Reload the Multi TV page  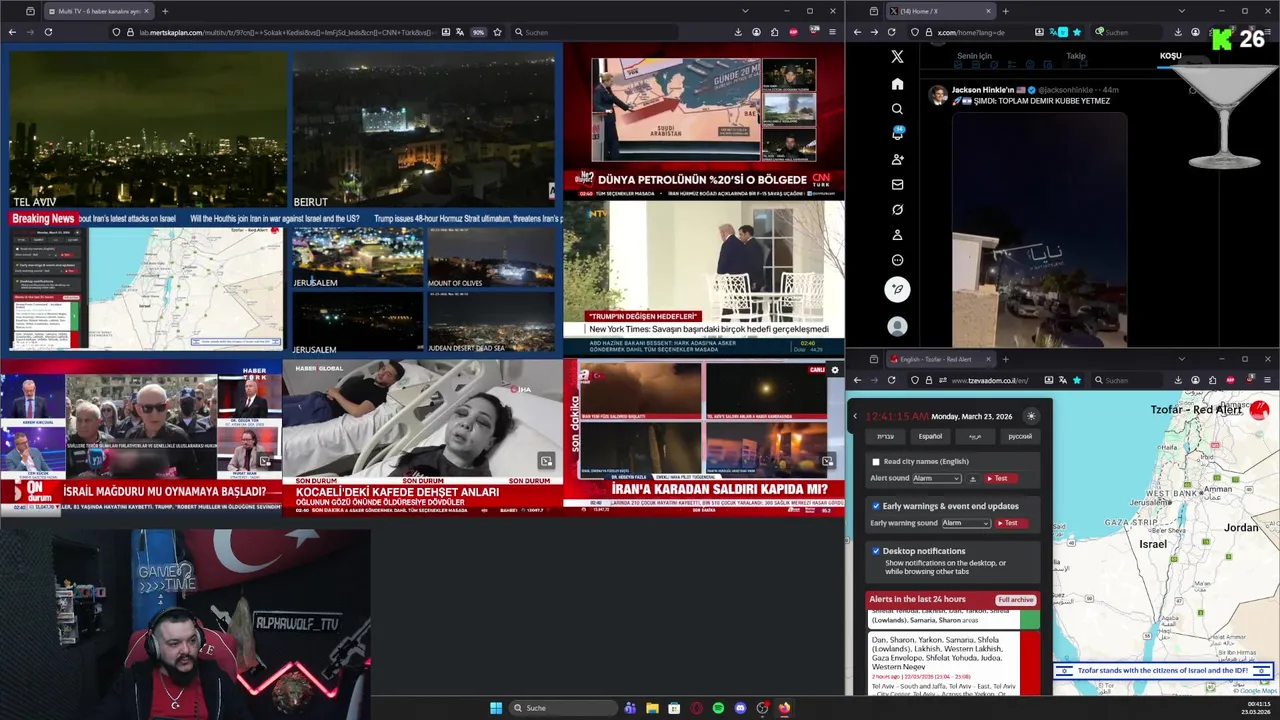[x=48, y=32]
